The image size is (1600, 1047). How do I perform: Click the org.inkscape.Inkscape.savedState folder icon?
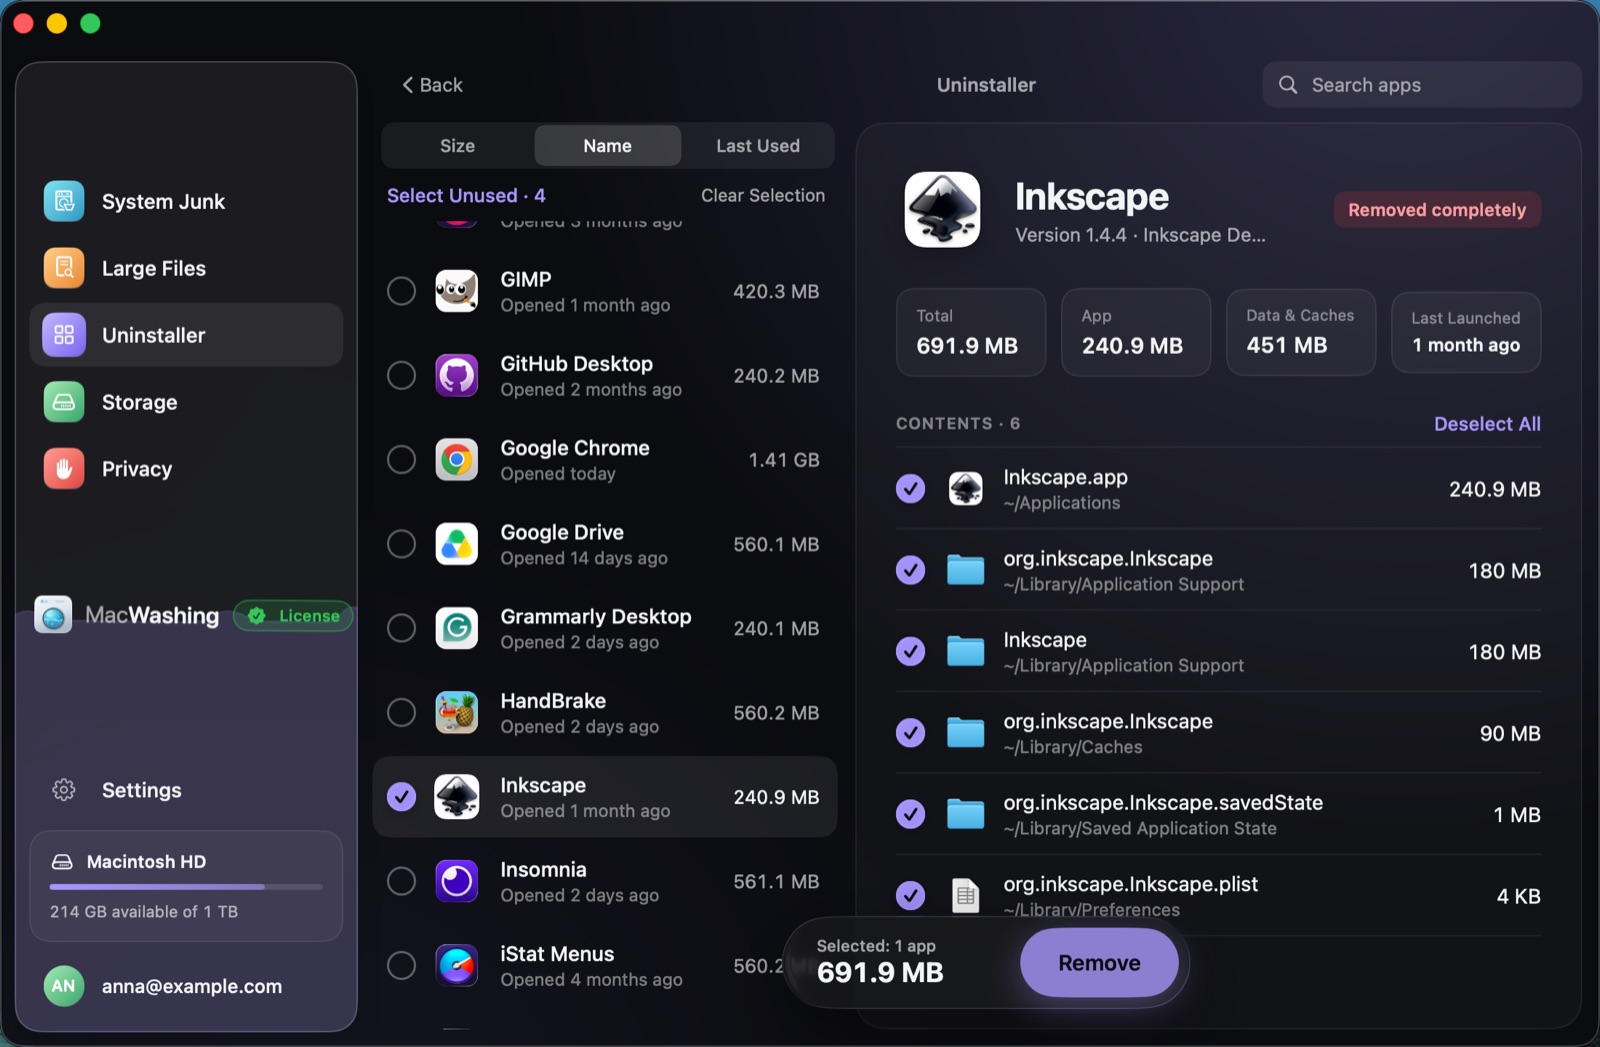pos(965,815)
